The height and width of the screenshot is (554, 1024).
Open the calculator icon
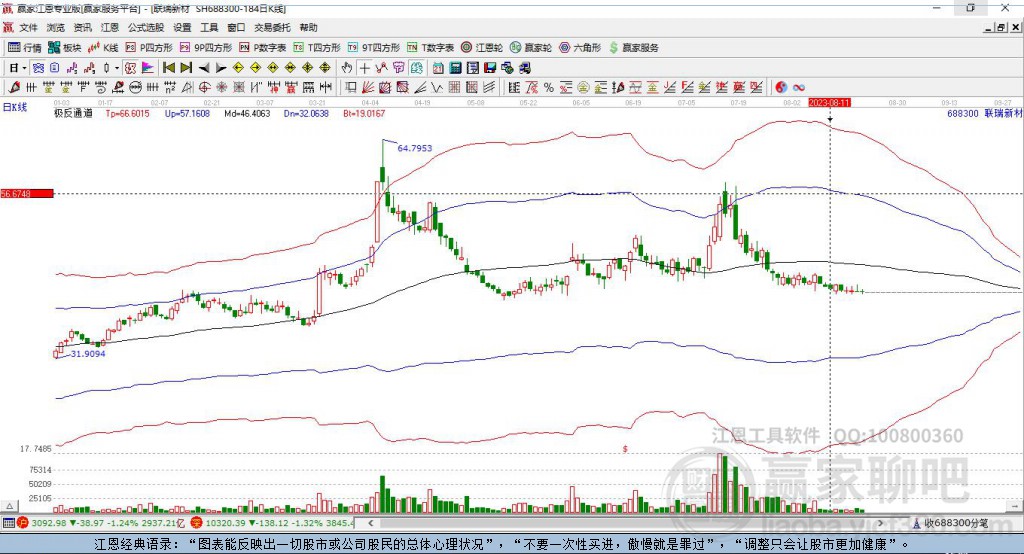coord(456,68)
